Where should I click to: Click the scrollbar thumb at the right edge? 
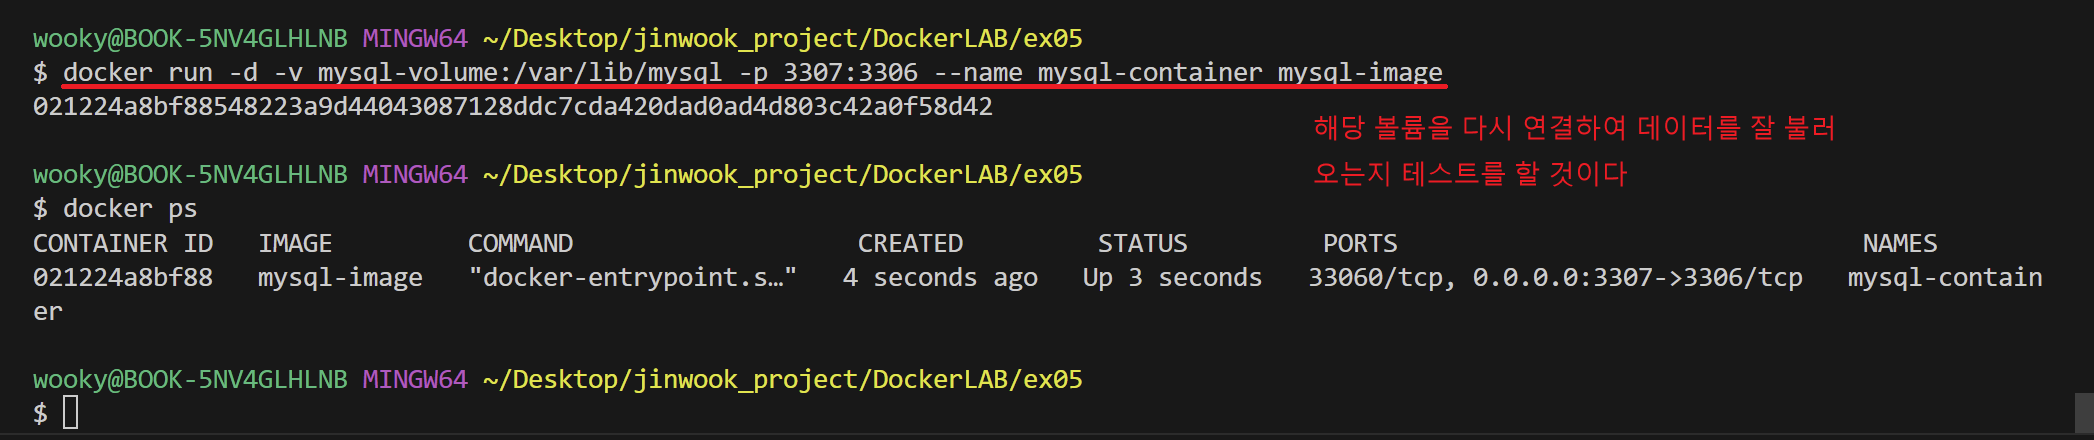pos(2084,412)
